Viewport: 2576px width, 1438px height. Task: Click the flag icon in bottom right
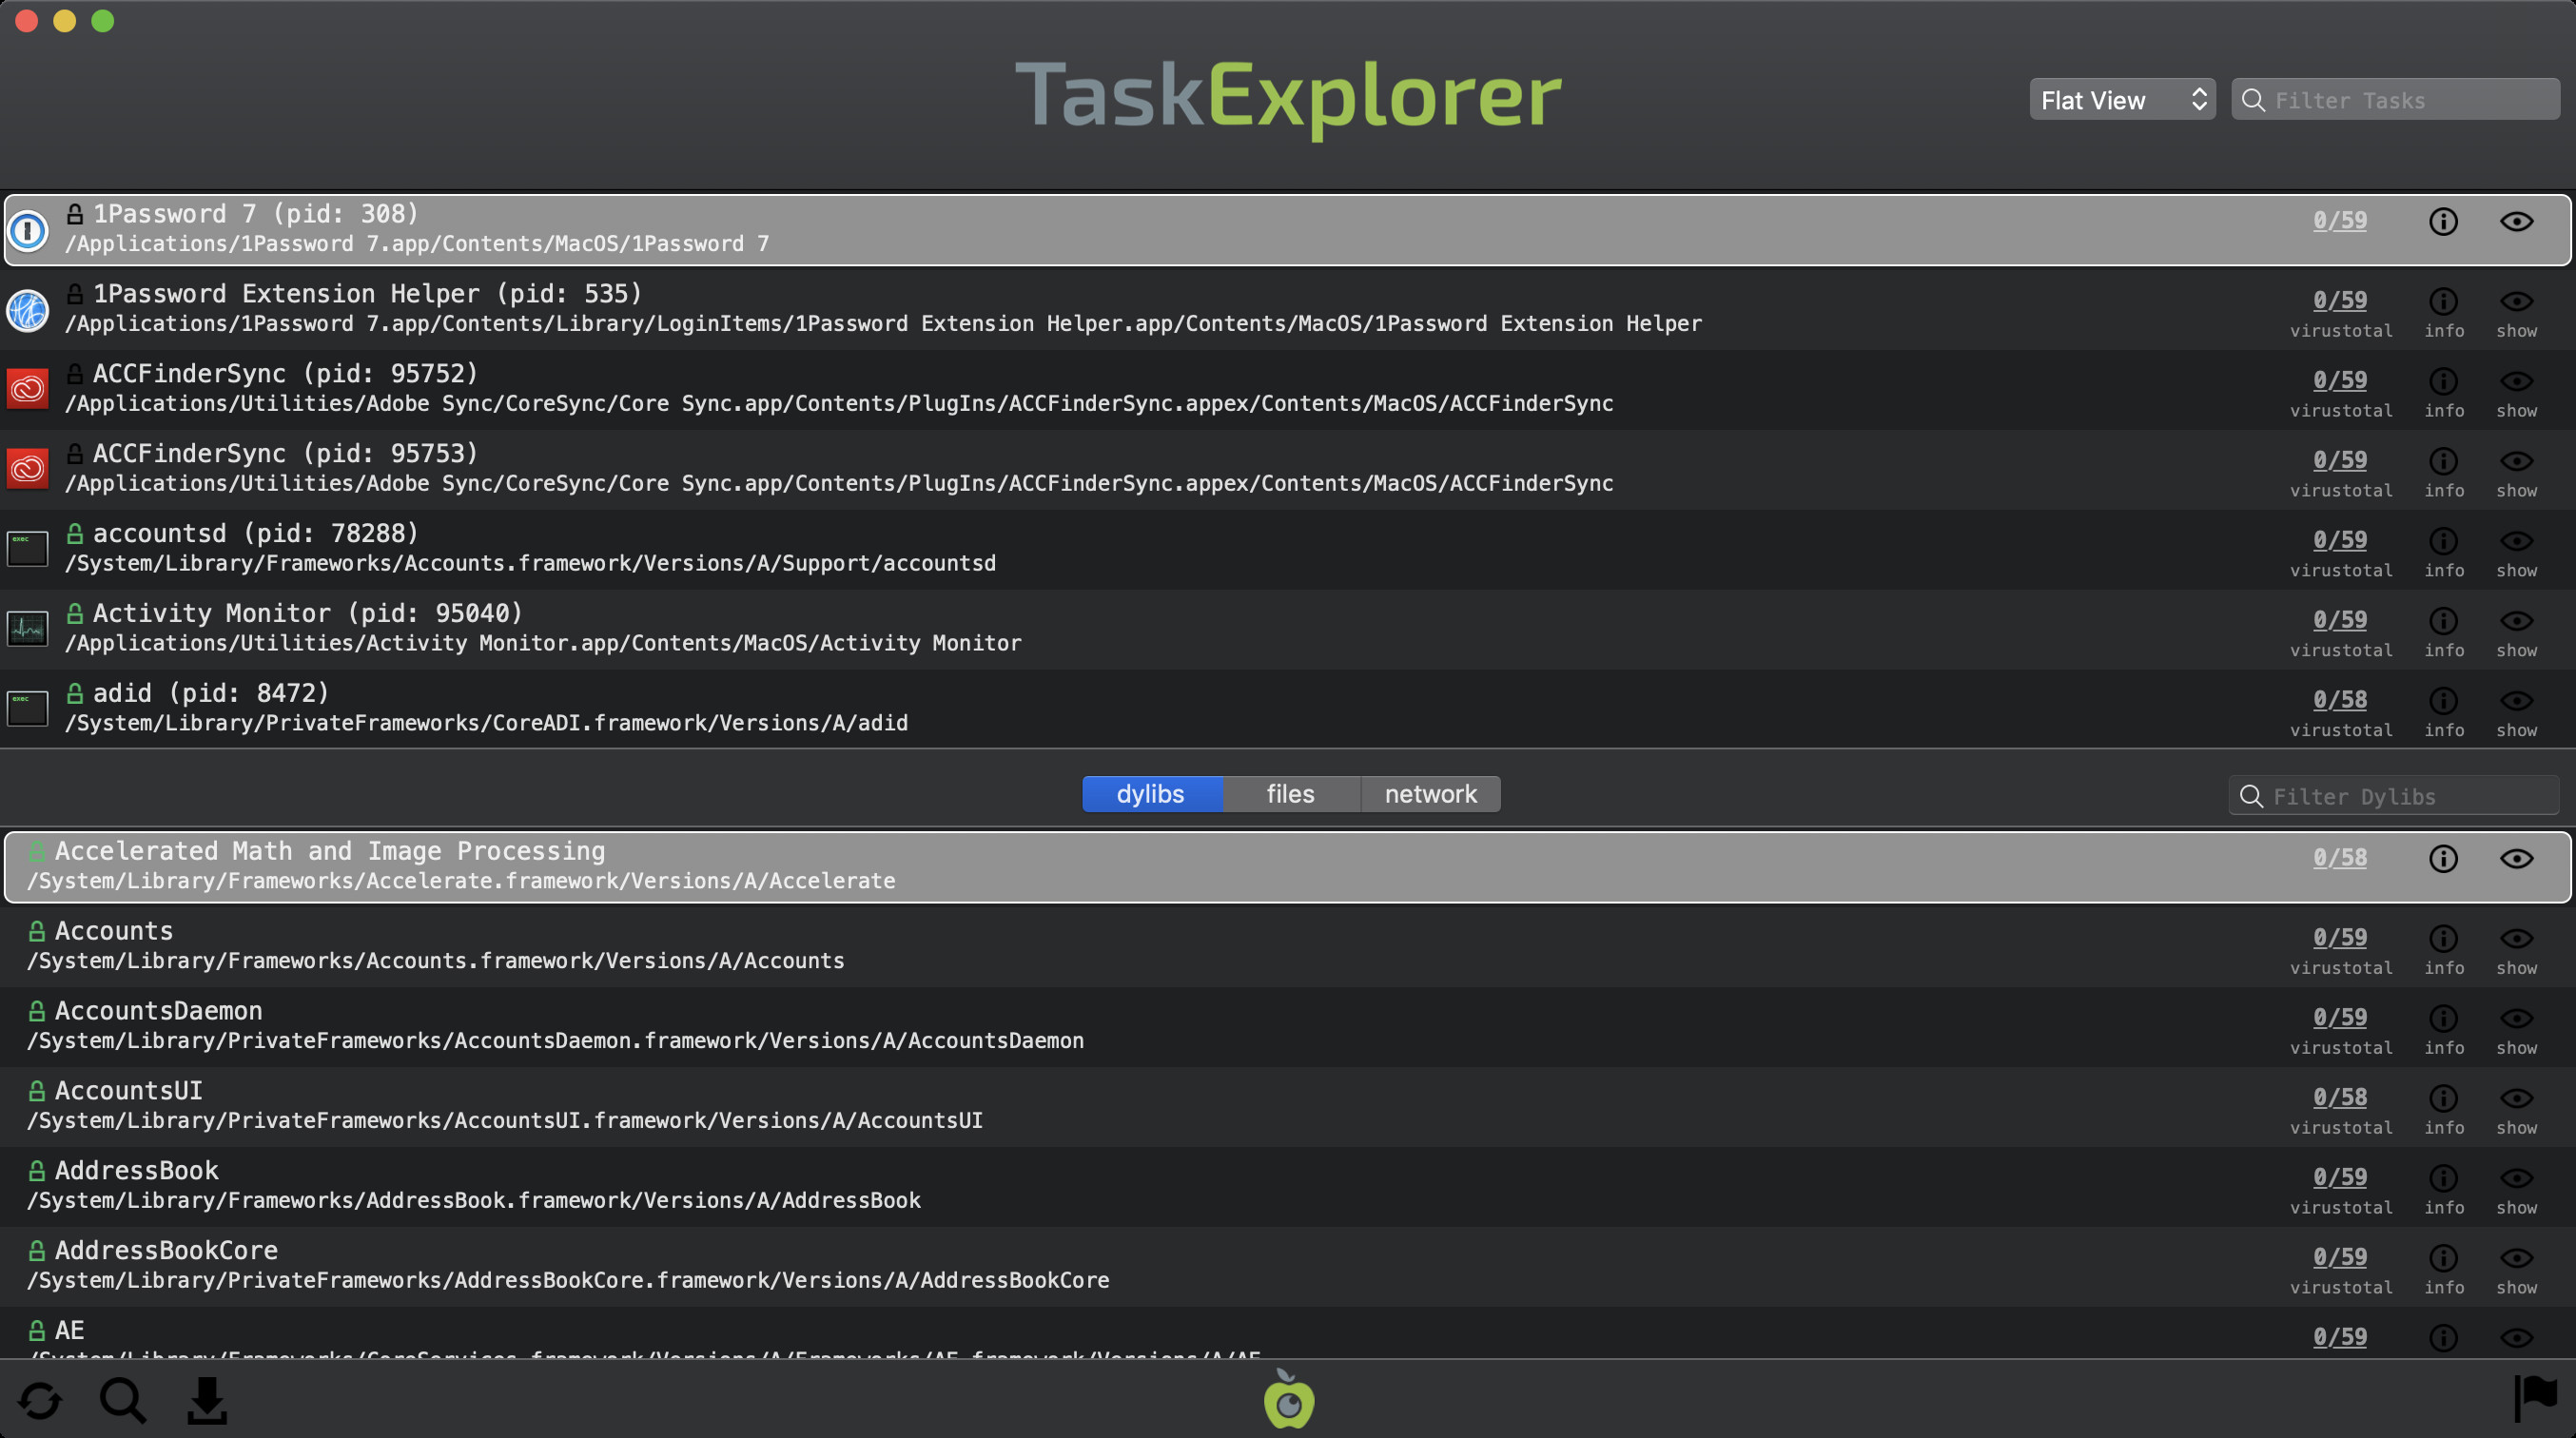[x=2535, y=1397]
